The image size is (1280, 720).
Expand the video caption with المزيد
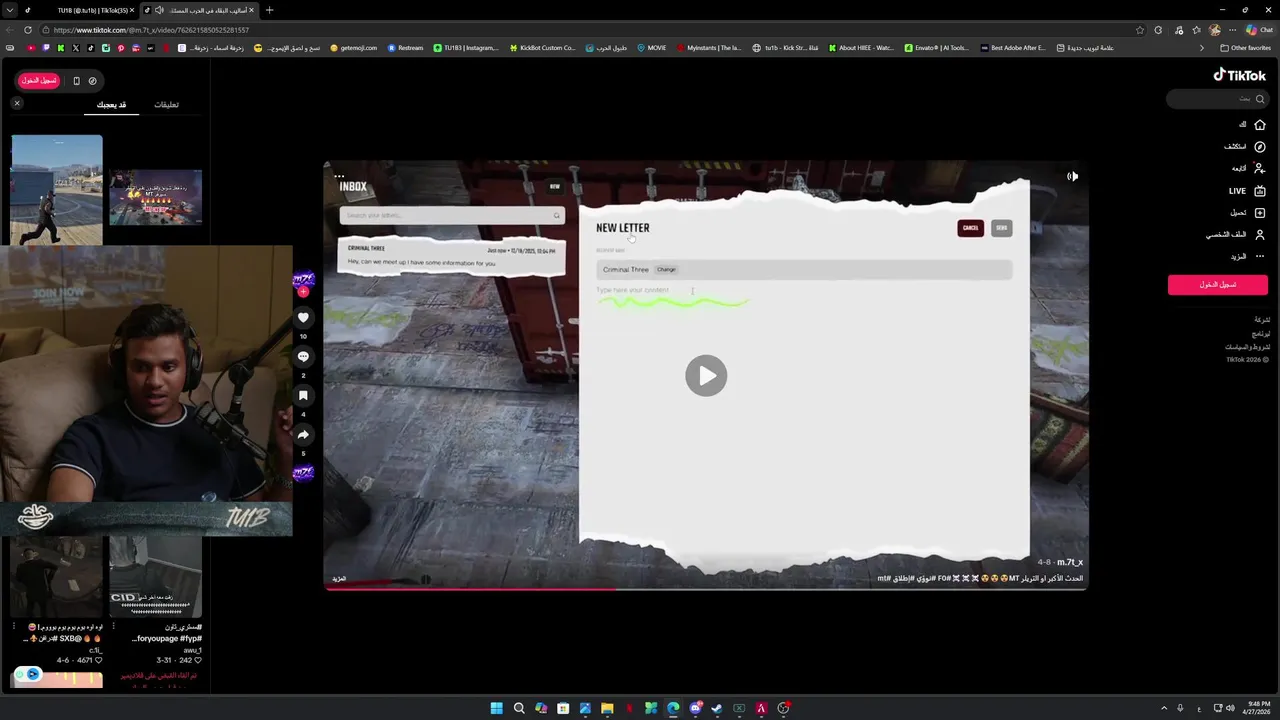pos(339,579)
